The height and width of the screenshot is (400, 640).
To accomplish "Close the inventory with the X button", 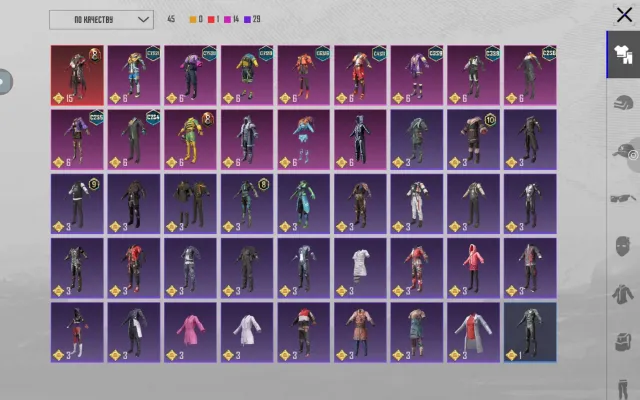I will tap(624, 15).
